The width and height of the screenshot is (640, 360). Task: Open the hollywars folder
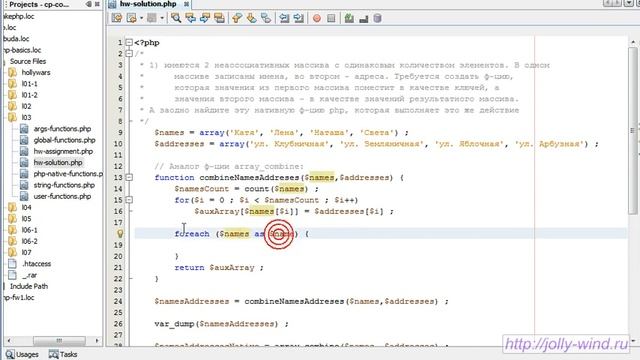(36, 72)
